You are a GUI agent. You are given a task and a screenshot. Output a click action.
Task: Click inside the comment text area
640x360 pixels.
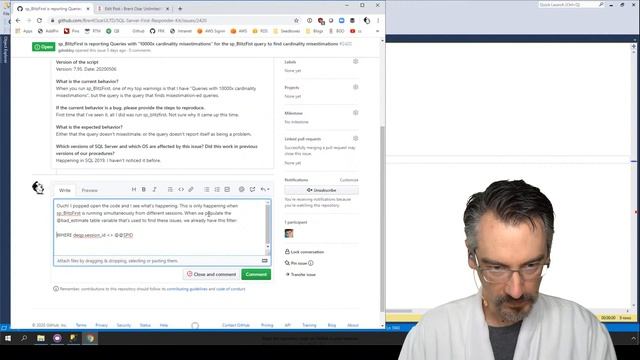click(159, 227)
